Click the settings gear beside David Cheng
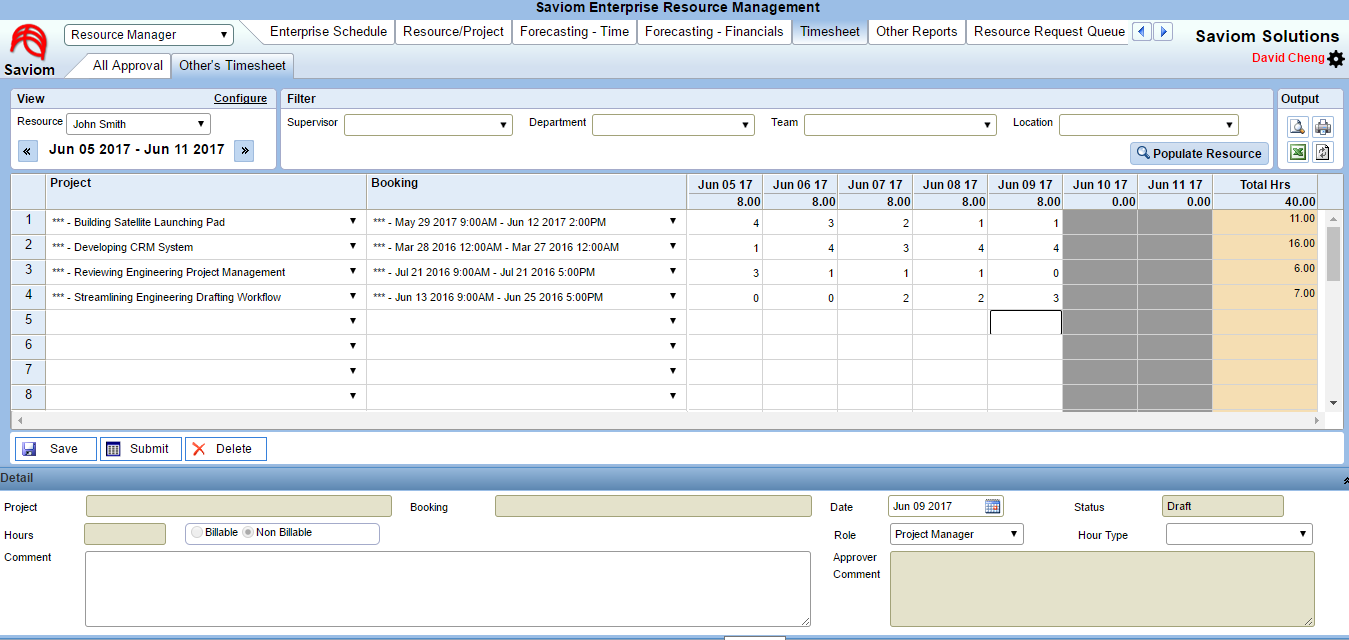The image size is (1349, 640). pos(1337,58)
